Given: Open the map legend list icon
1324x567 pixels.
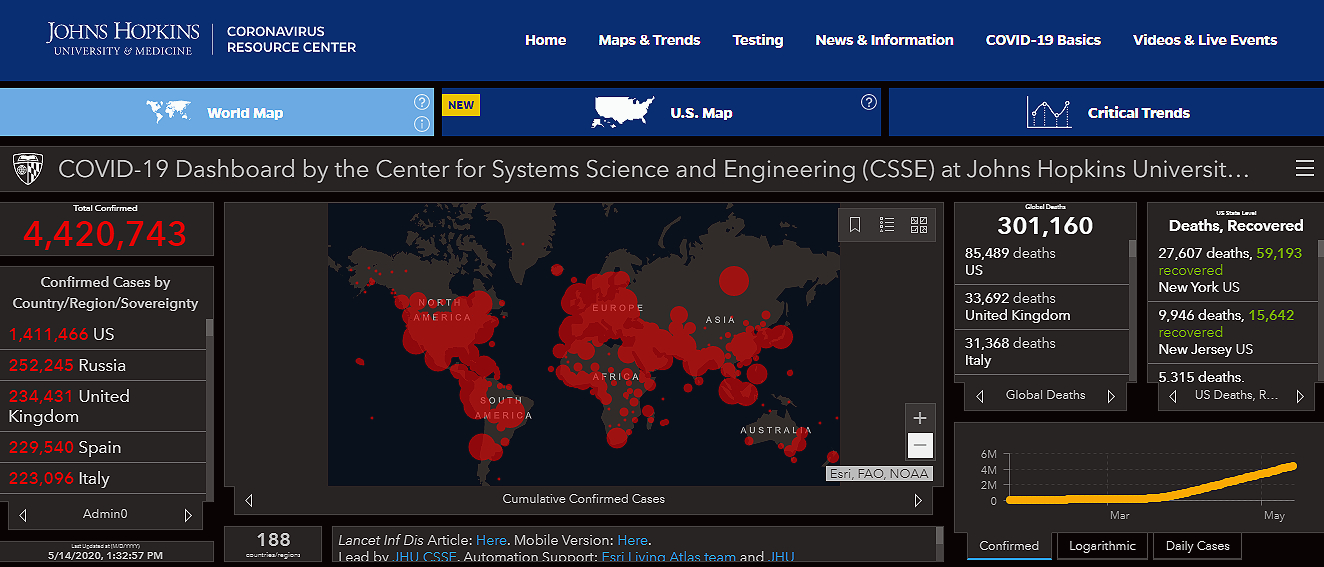Looking at the screenshot, I should tap(887, 225).
